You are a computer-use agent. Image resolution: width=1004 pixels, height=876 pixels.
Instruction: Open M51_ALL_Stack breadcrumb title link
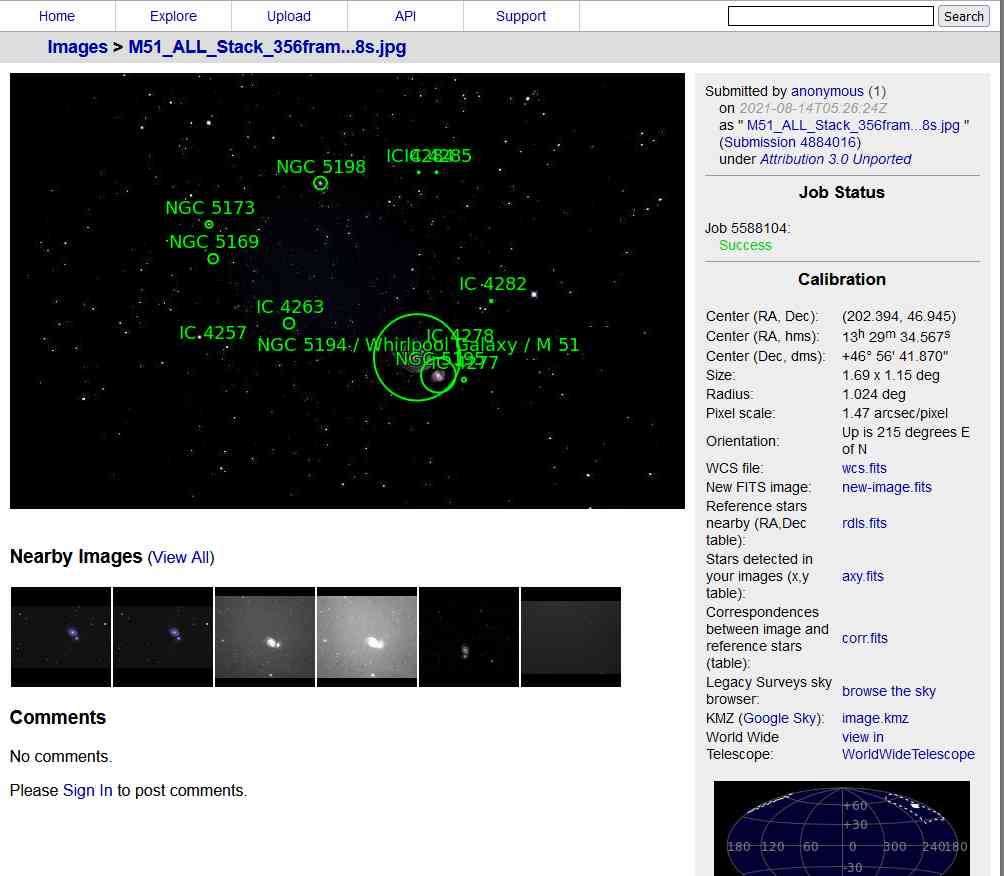267,47
